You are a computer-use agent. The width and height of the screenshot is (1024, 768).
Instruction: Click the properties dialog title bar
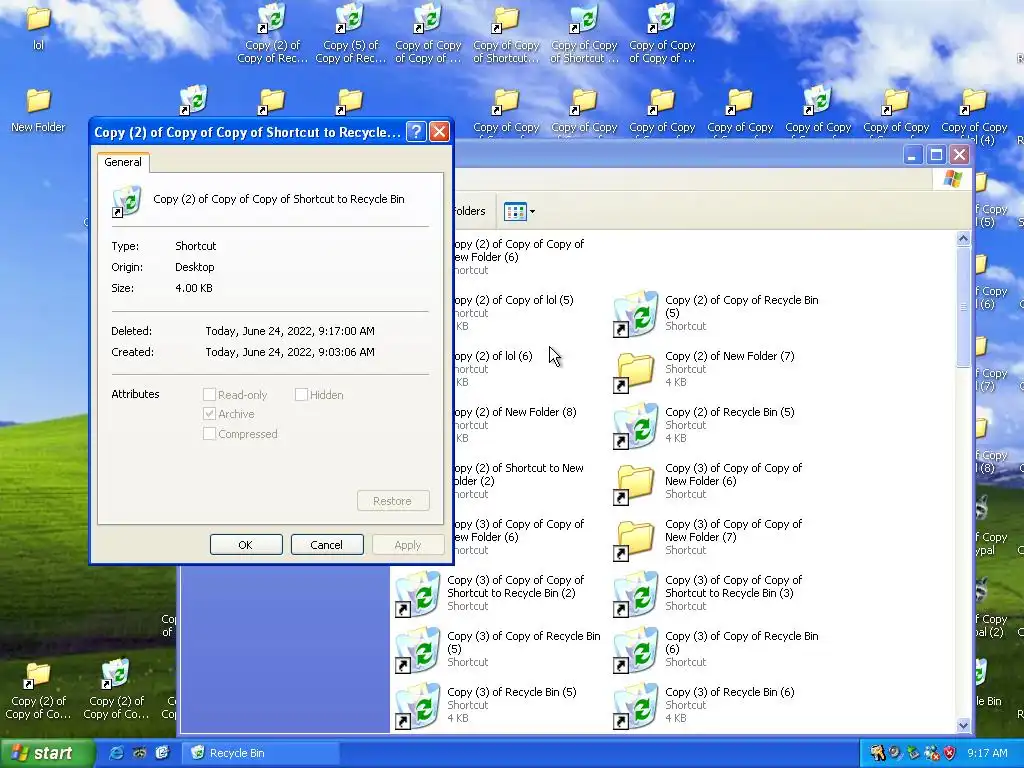point(247,132)
